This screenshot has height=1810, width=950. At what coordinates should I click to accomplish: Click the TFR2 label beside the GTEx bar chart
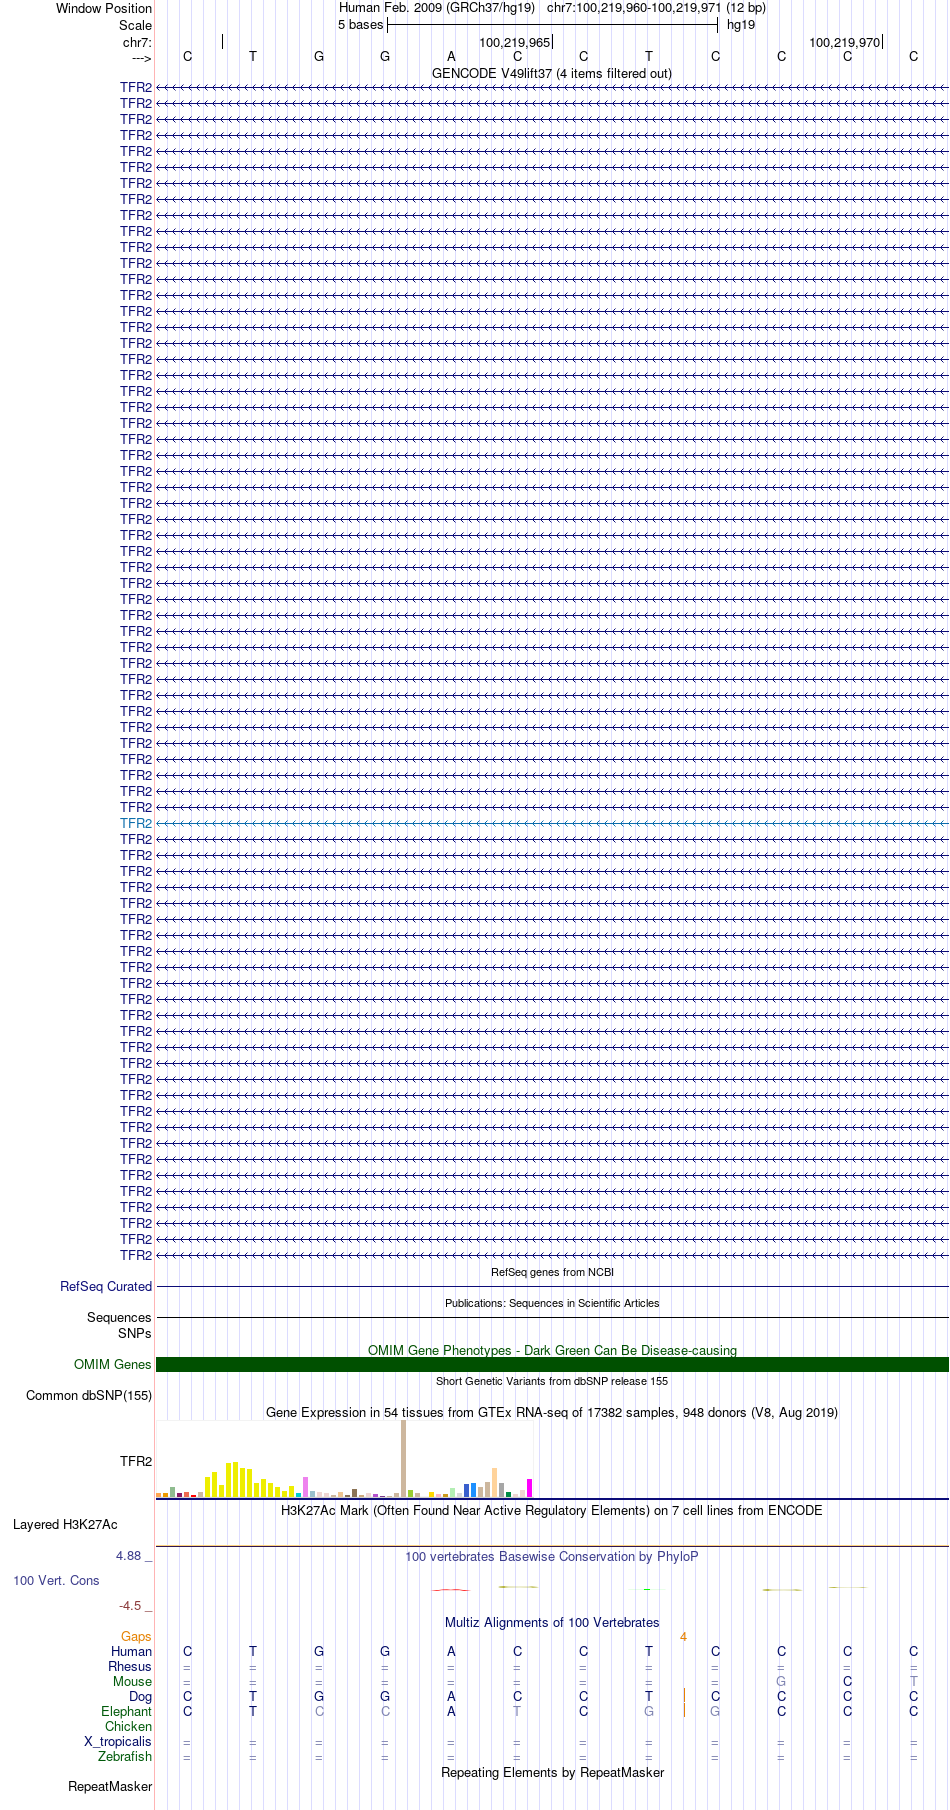[136, 1462]
